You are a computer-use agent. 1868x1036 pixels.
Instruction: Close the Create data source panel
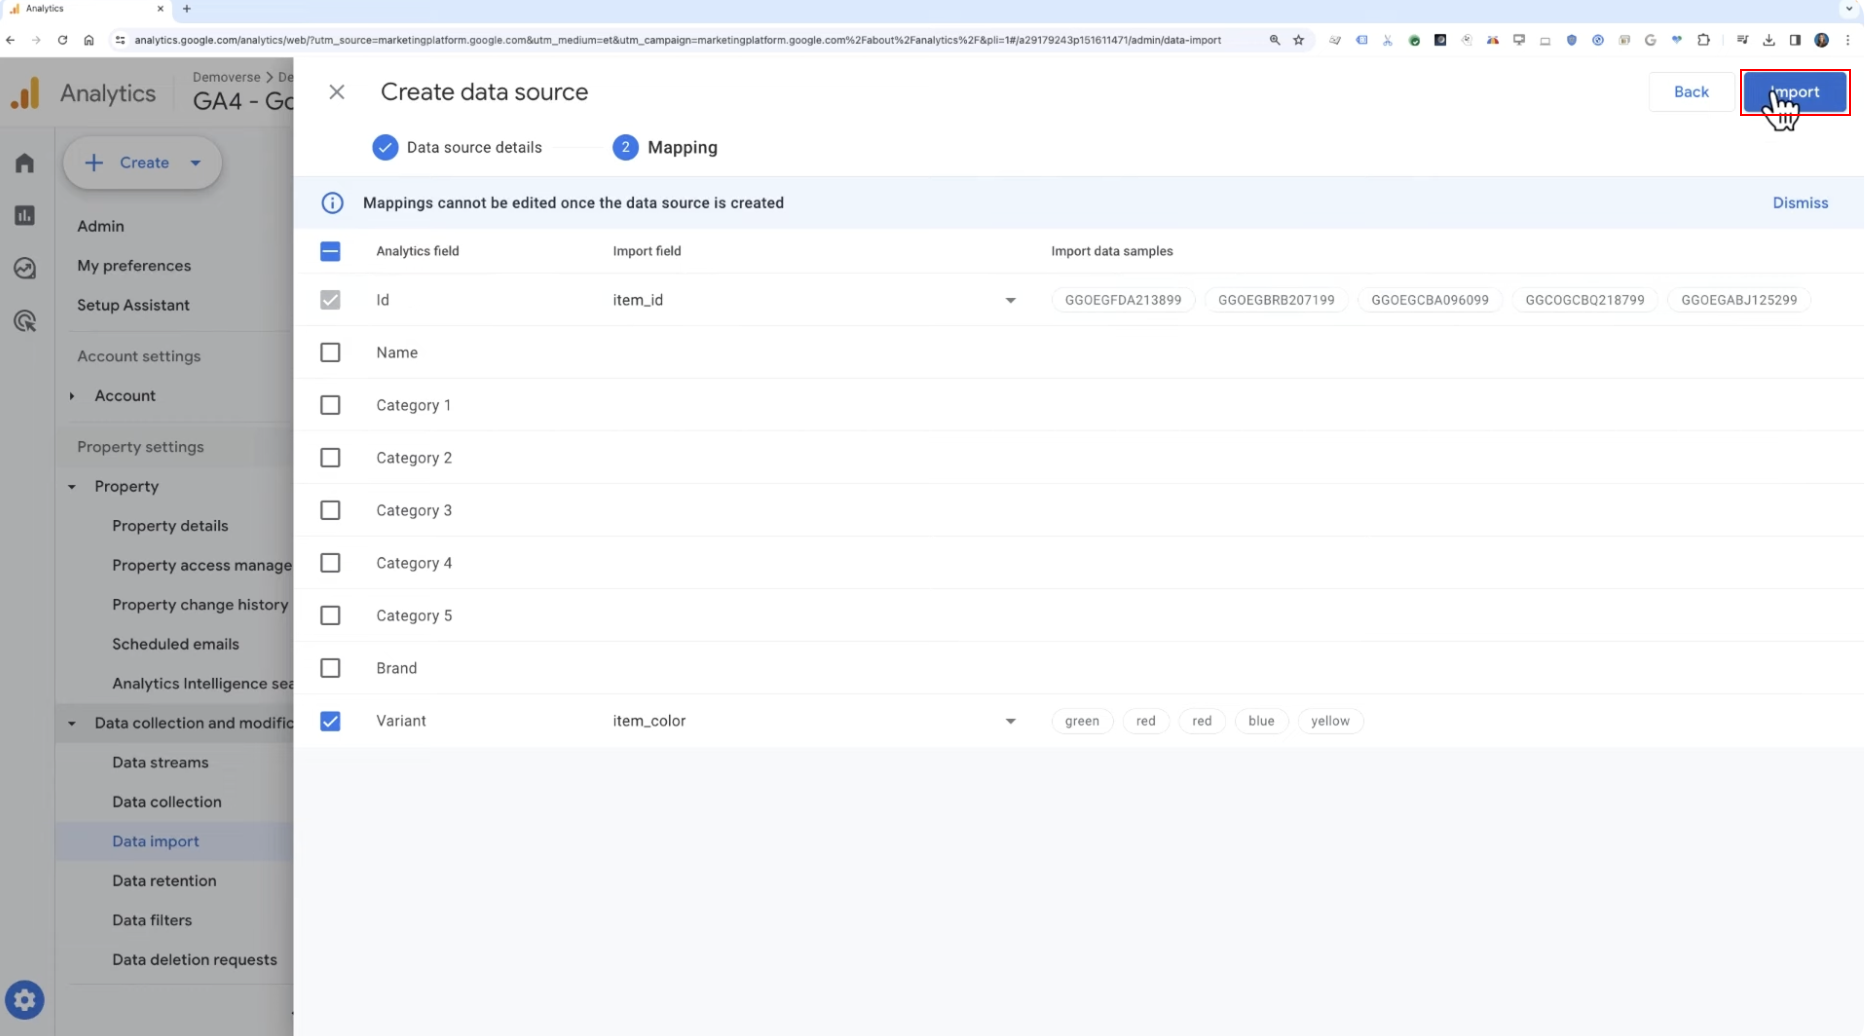click(337, 92)
